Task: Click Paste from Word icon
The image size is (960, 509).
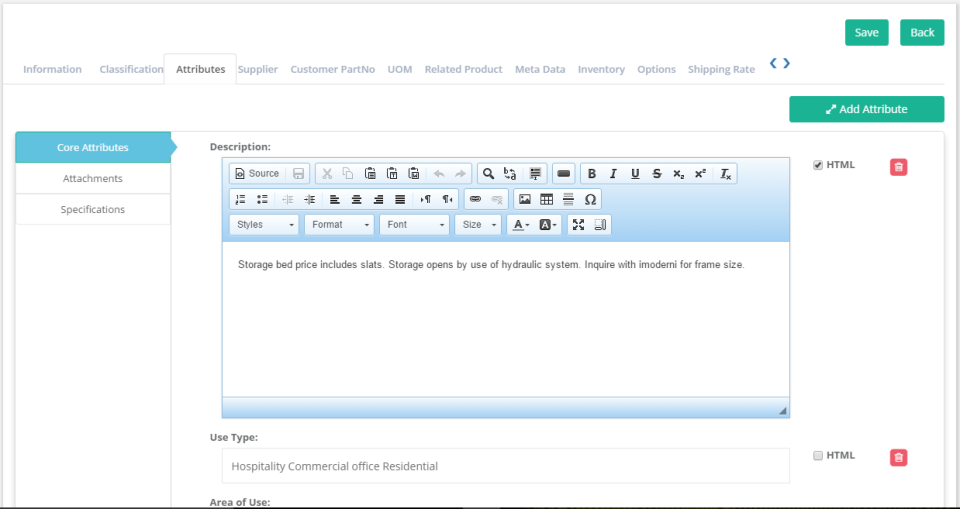Action: click(x=414, y=173)
